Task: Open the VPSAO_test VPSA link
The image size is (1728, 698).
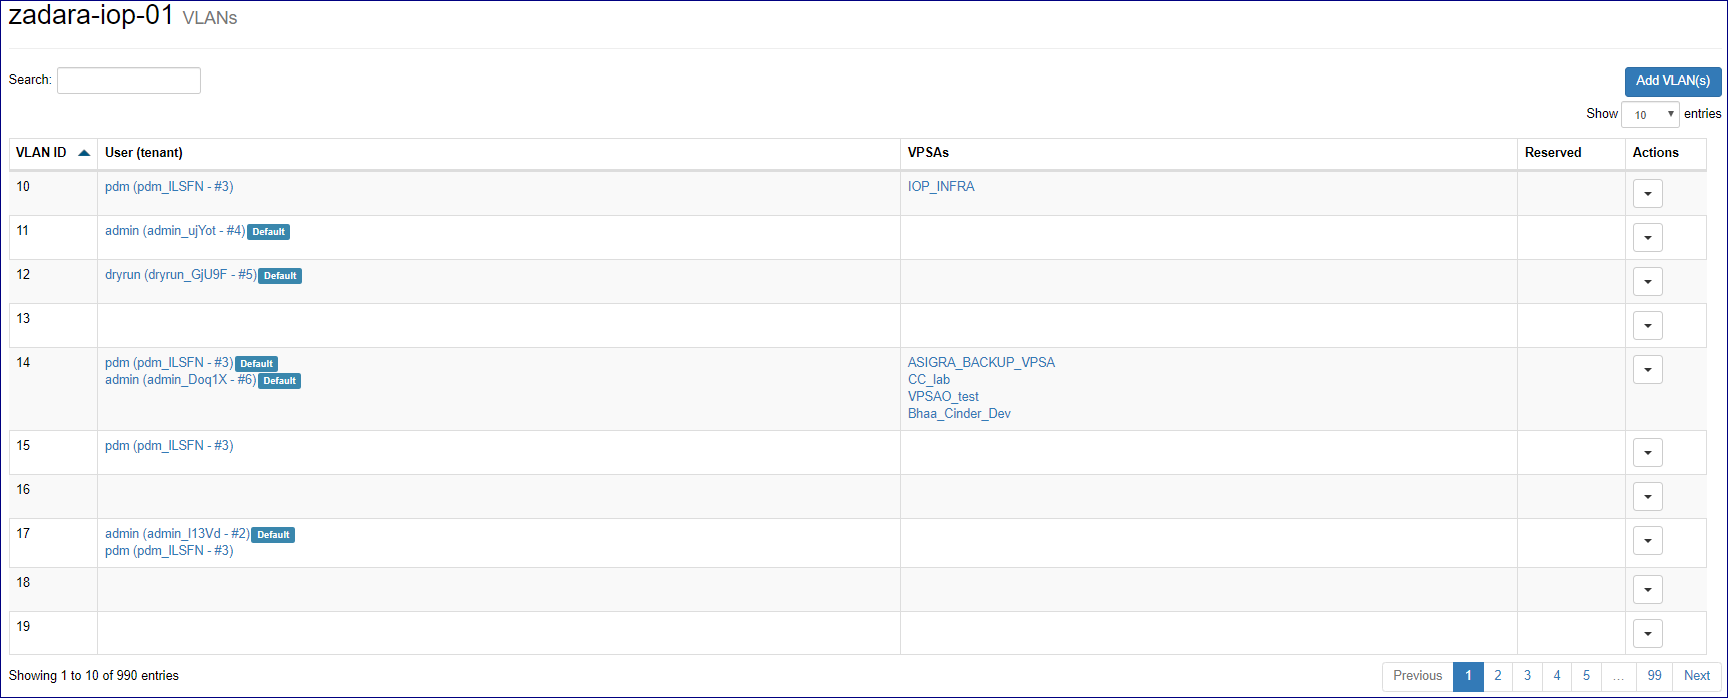Action: (943, 397)
